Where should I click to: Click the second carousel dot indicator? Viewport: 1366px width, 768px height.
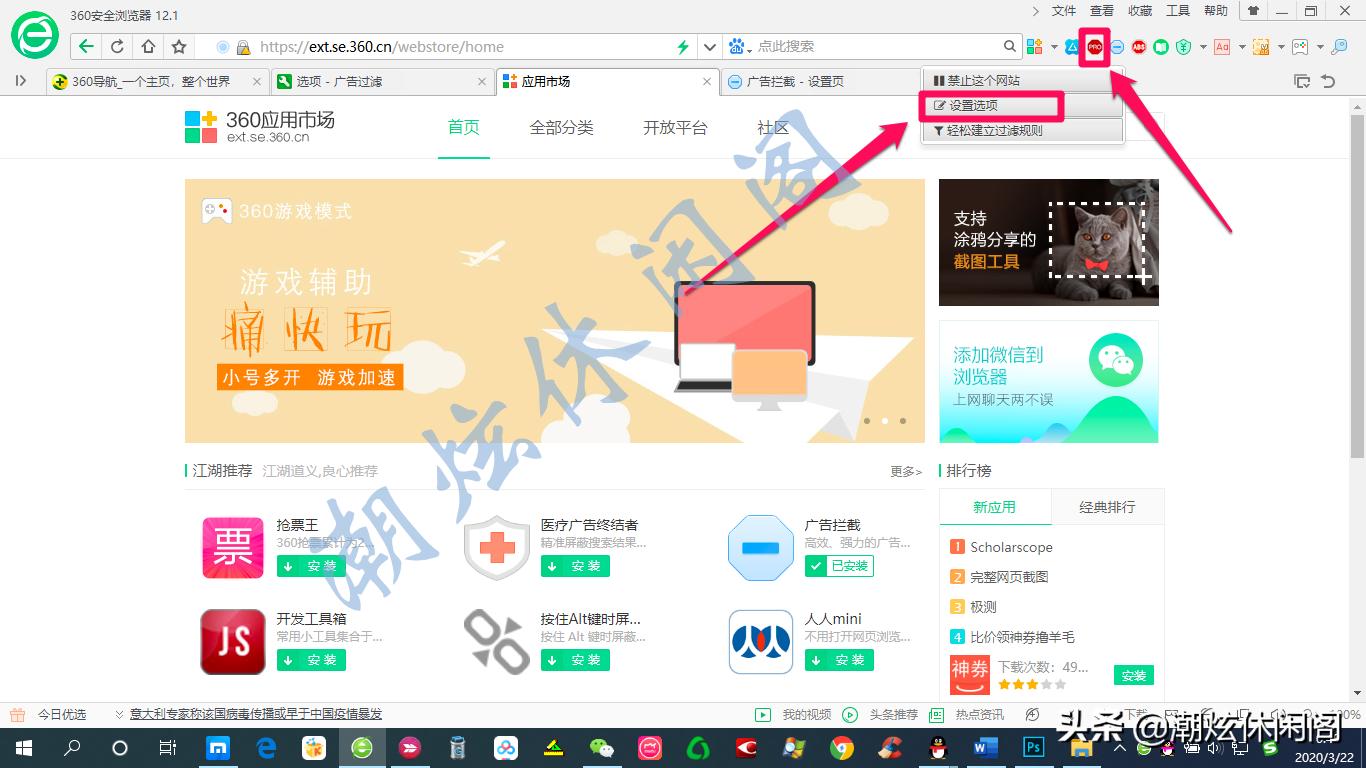coord(884,422)
